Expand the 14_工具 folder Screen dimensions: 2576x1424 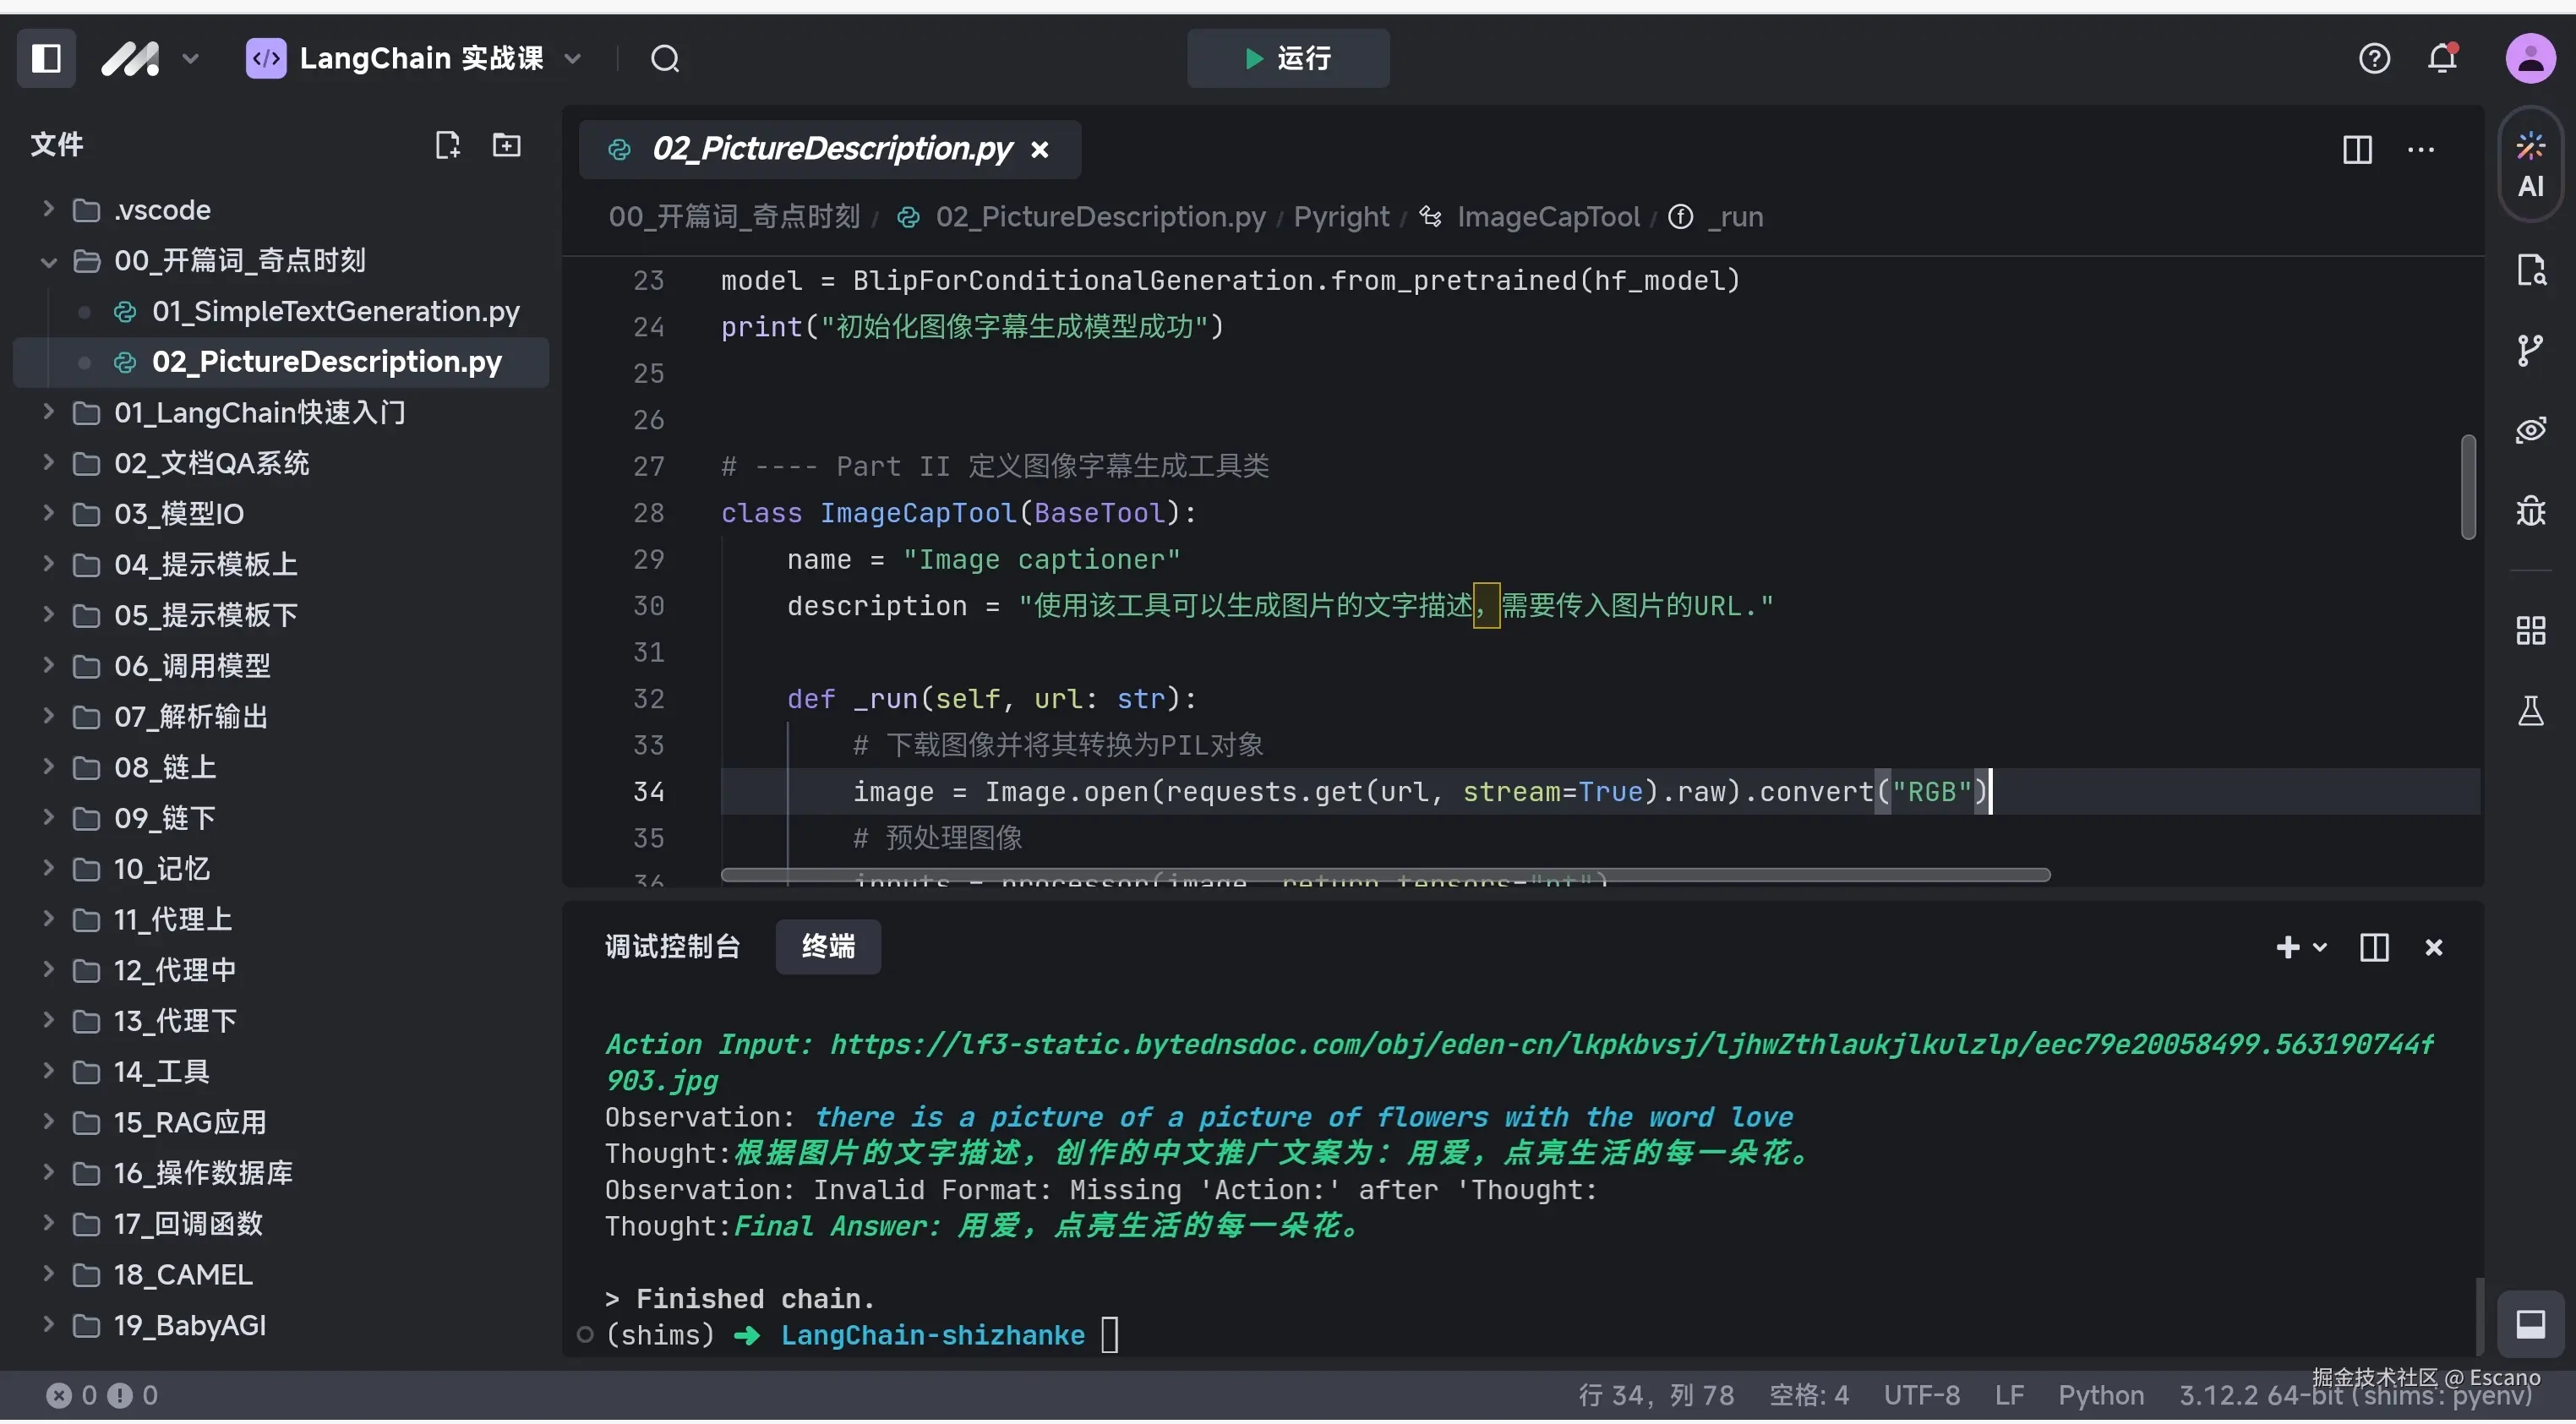coord(48,1072)
